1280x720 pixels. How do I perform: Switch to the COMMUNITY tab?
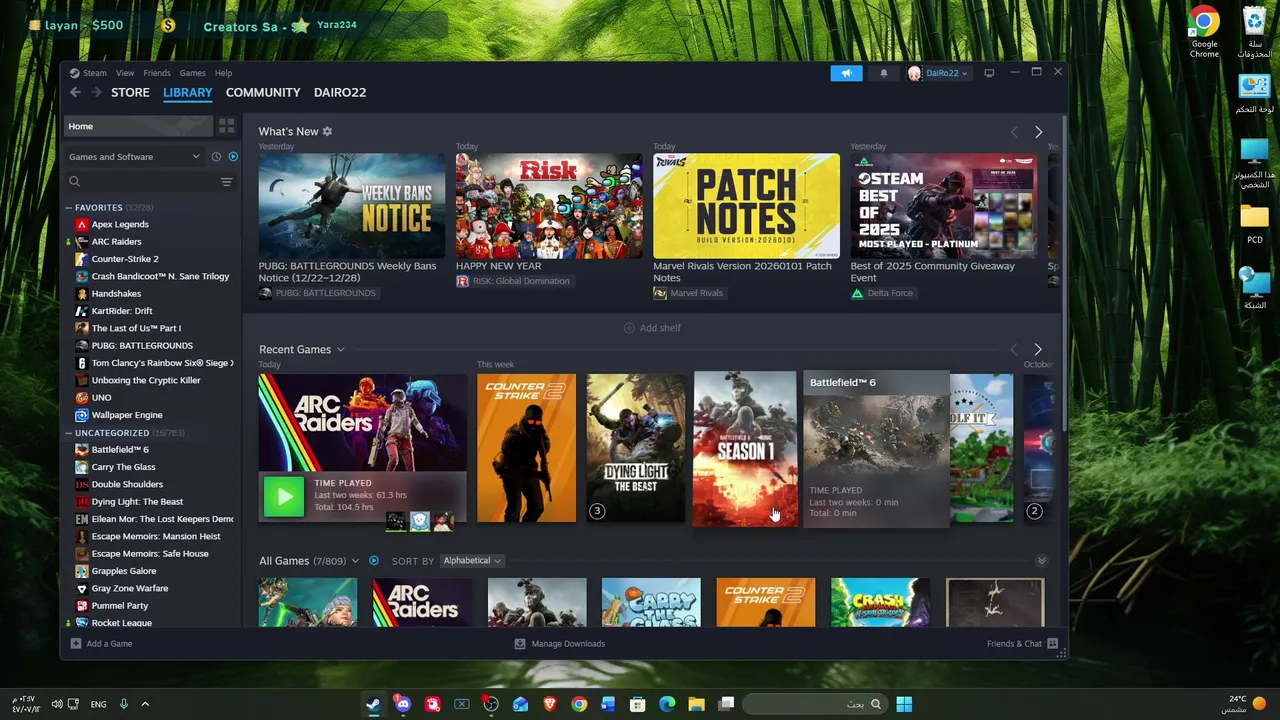tap(263, 92)
